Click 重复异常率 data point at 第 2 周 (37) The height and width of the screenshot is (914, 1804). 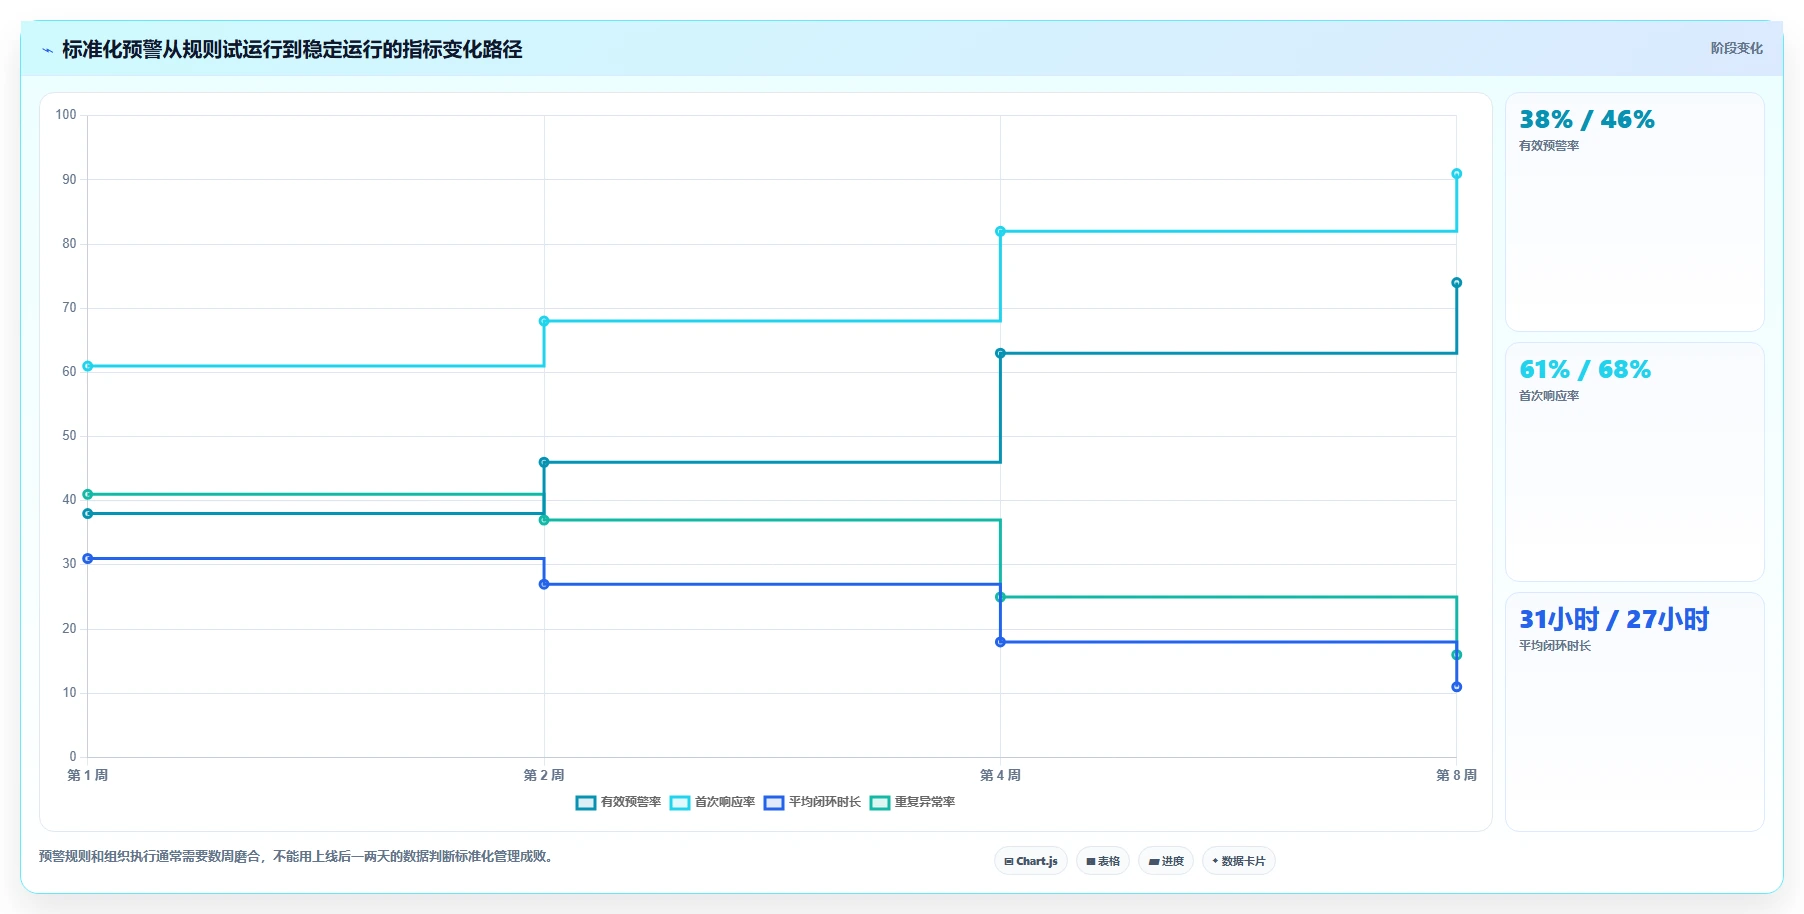tap(544, 520)
